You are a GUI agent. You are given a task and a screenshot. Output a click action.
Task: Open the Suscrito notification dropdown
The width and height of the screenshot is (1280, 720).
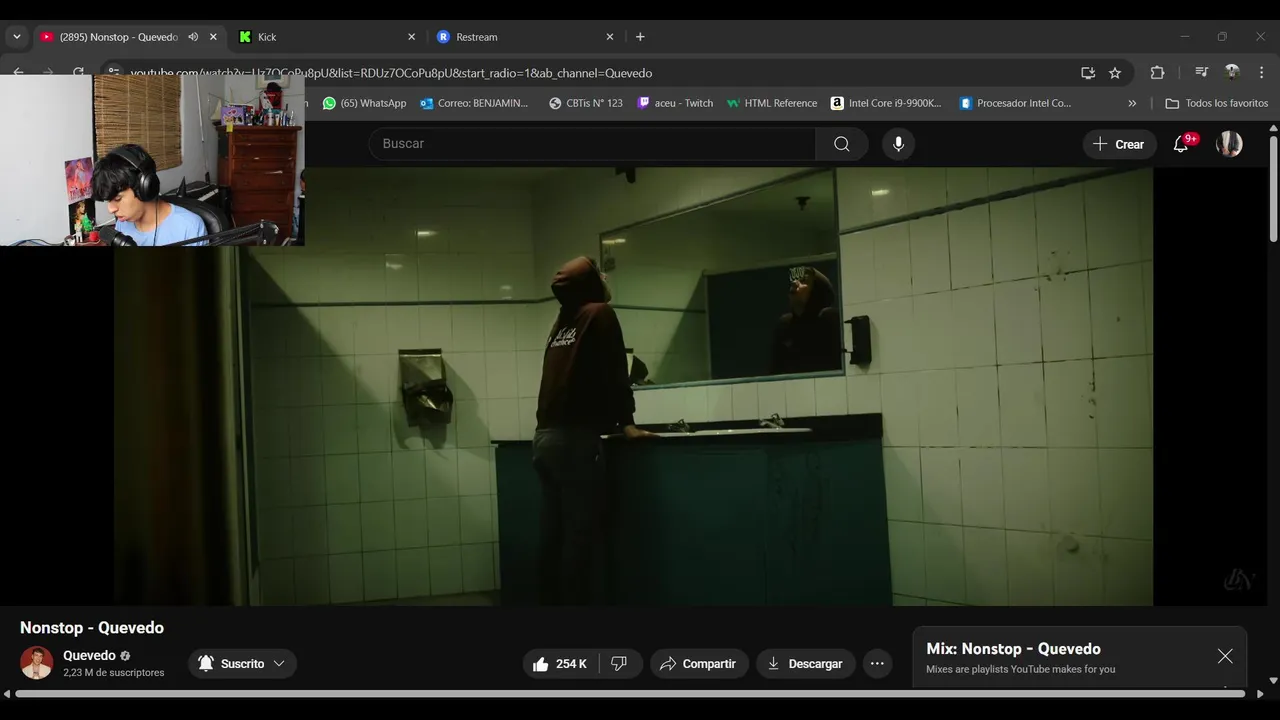[x=242, y=663]
